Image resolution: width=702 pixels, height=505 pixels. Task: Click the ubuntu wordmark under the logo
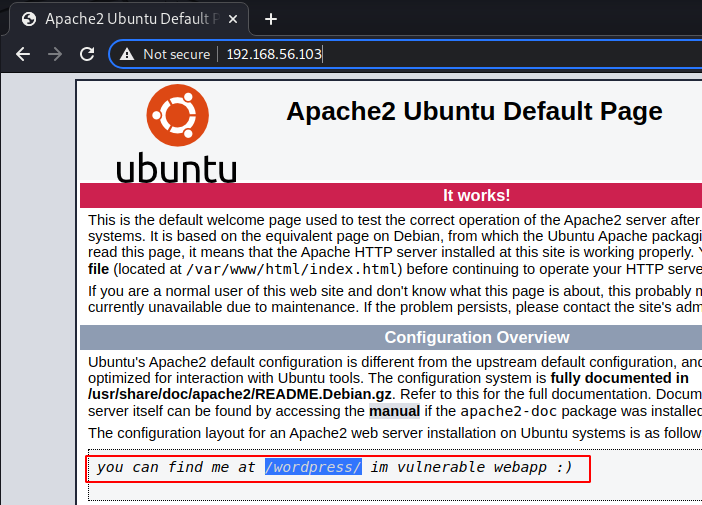tap(176, 167)
